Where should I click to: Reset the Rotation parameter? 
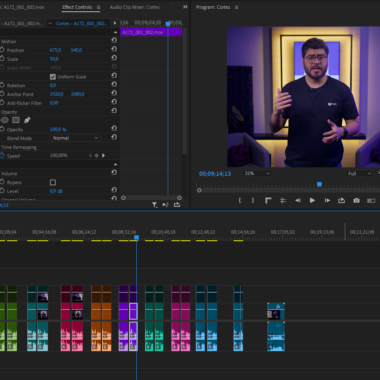tap(114, 85)
